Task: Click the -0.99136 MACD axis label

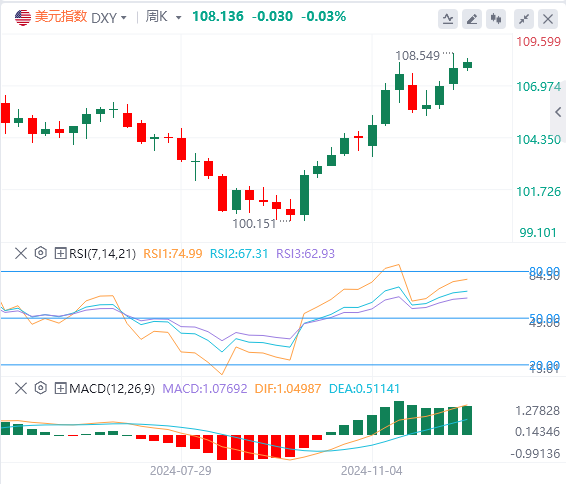Action: [535, 454]
